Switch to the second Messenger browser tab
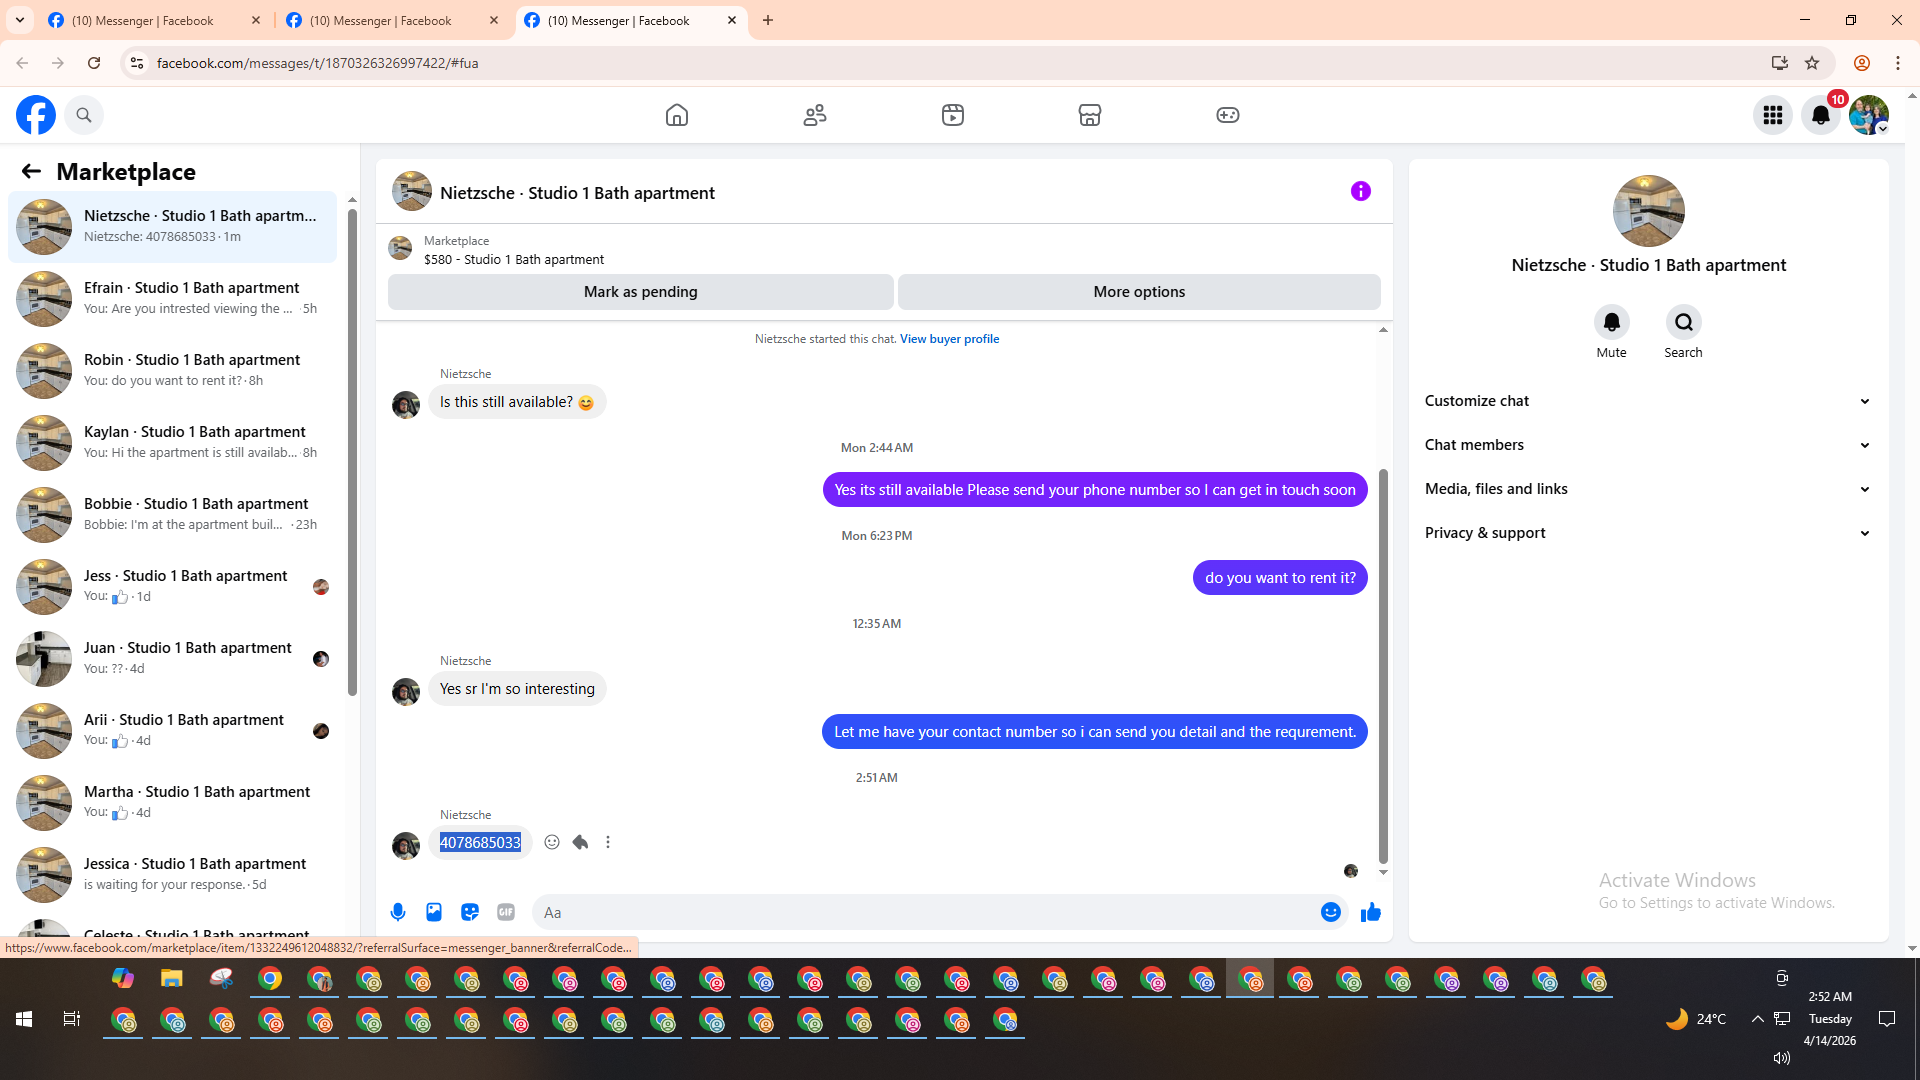The width and height of the screenshot is (1920, 1080). click(380, 20)
